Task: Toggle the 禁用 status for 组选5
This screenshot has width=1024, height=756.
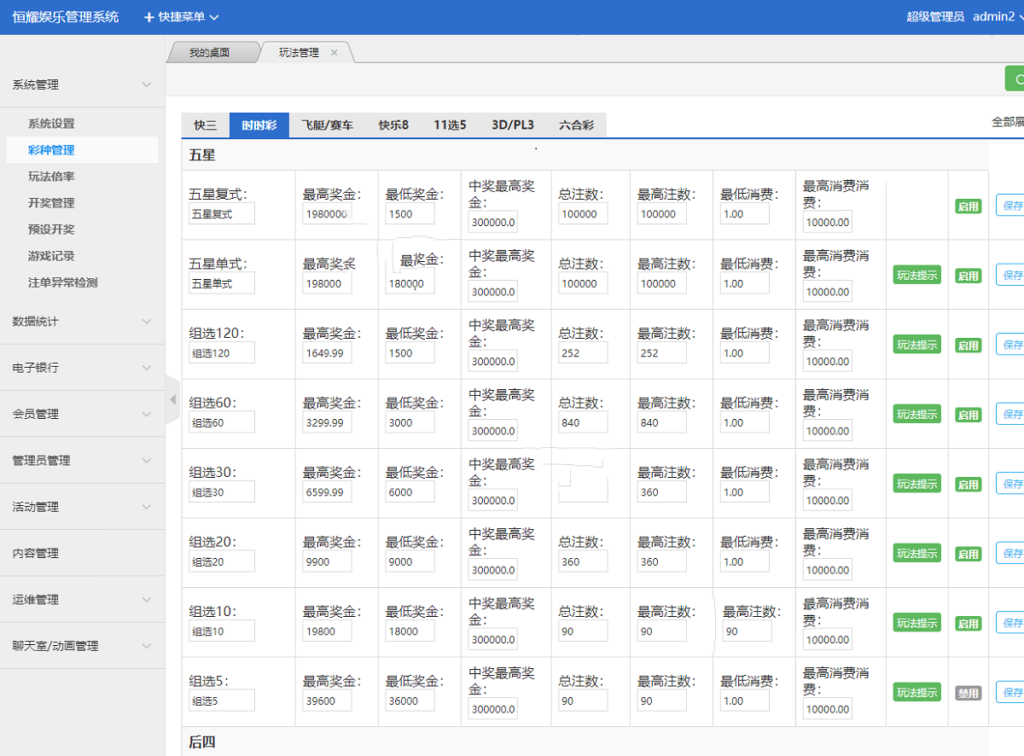Action: [968, 693]
